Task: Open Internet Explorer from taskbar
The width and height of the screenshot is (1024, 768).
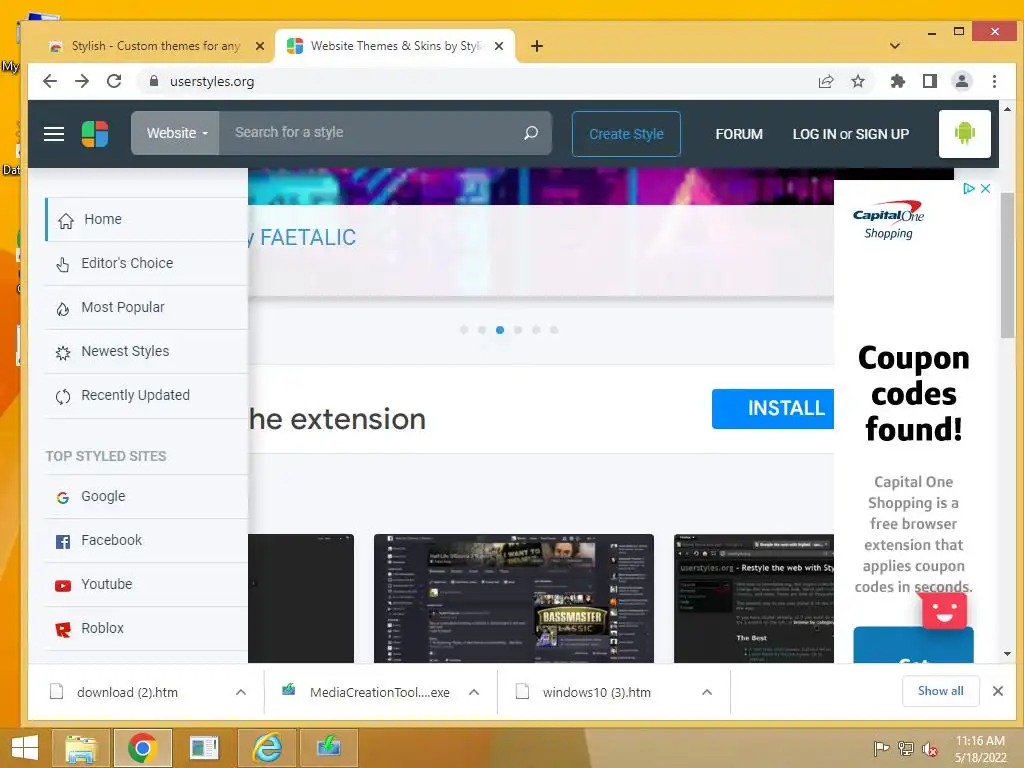Action: tap(266, 748)
